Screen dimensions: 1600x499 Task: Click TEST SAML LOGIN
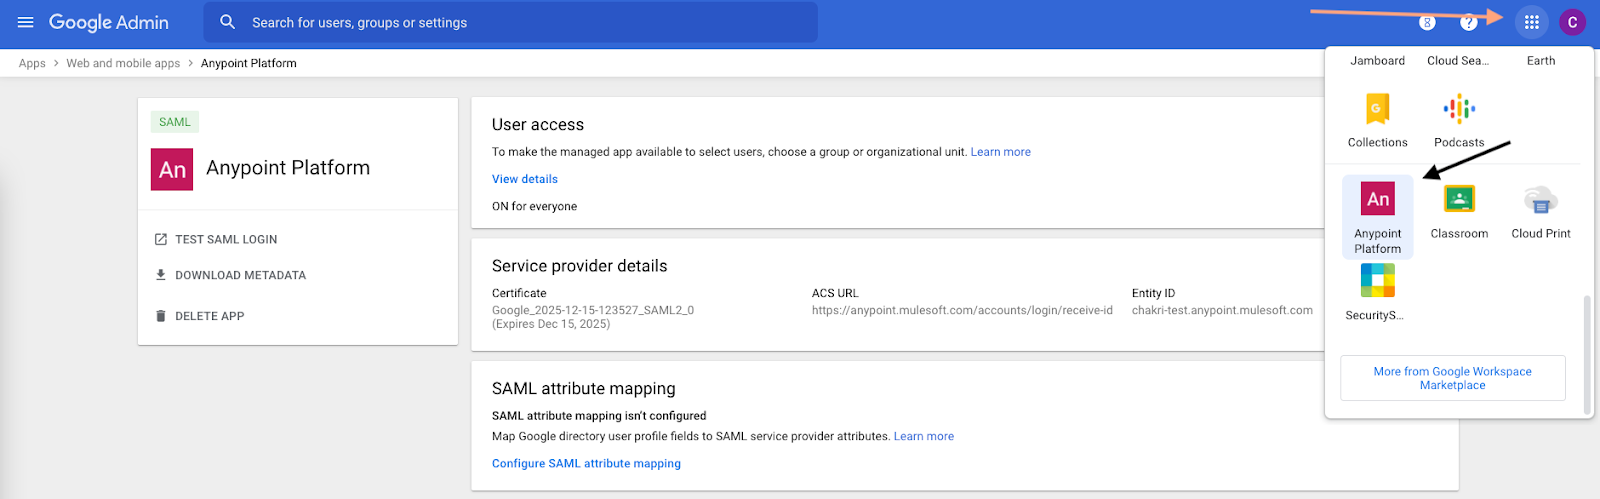tap(226, 239)
